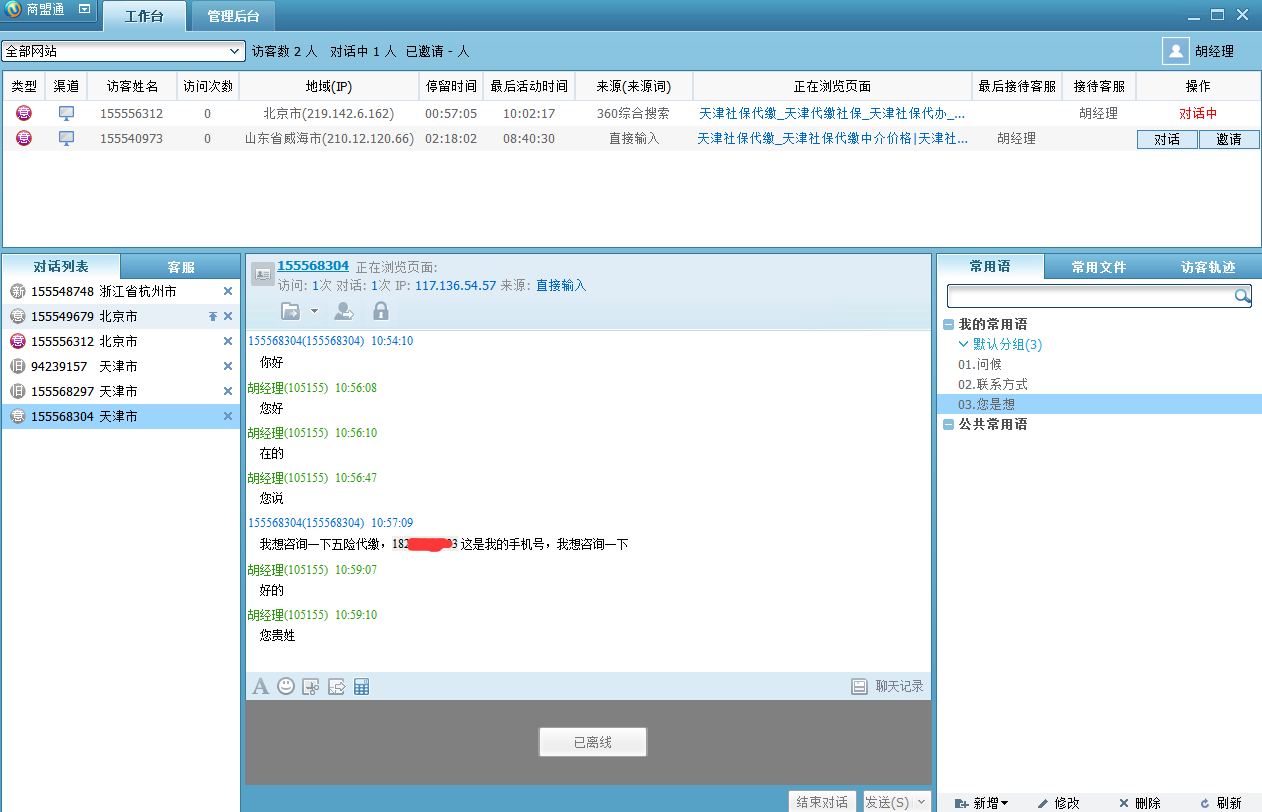
Task: Click the search magnifier in 常用语 panel
Action: 1242,296
